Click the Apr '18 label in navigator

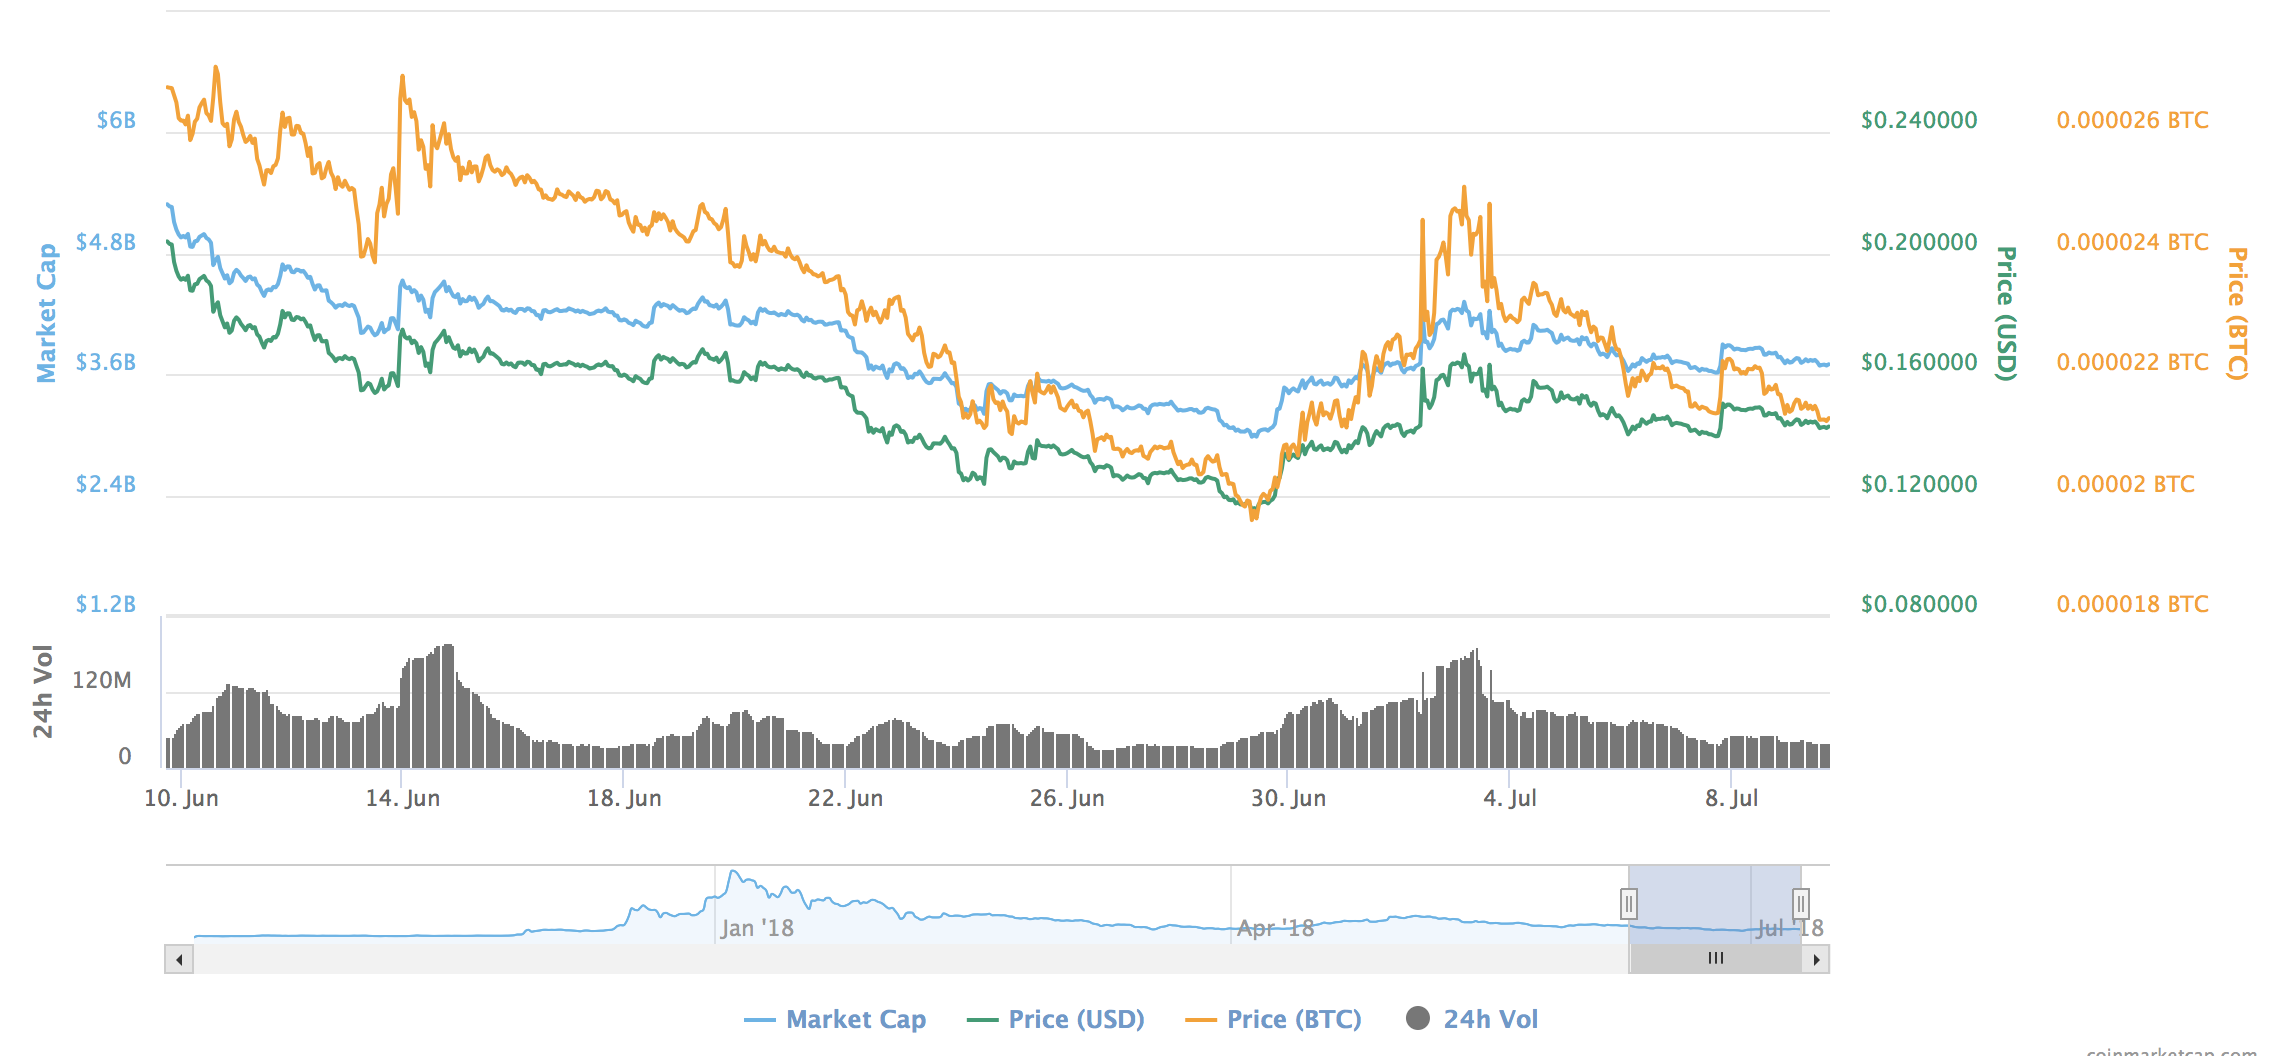click(1276, 928)
